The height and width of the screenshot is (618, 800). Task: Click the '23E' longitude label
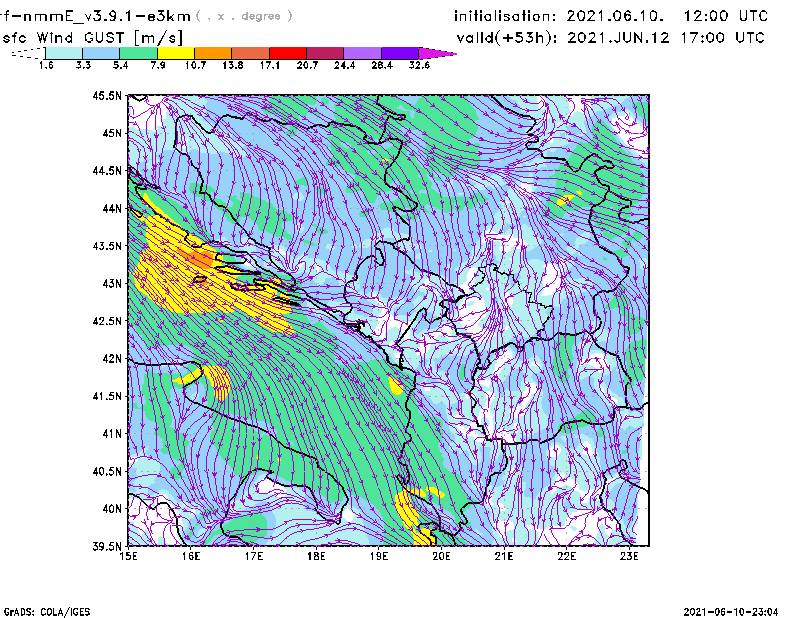[x=629, y=556]
